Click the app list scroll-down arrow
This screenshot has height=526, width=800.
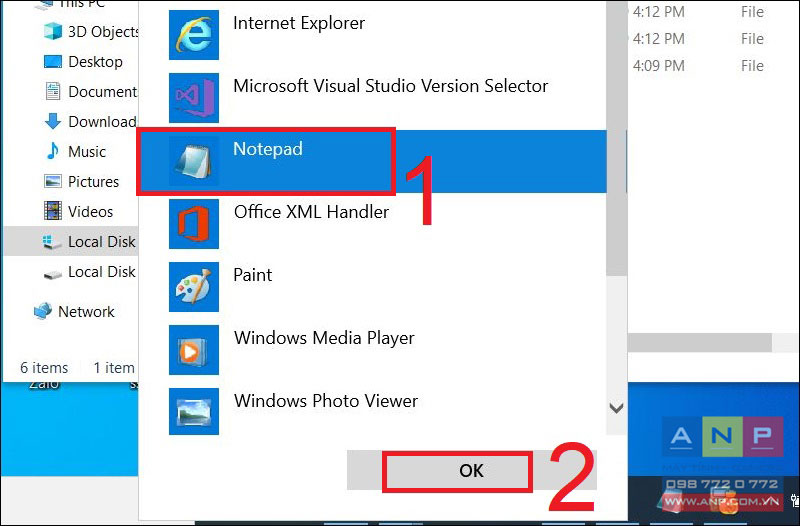click(x=616, y=408)
